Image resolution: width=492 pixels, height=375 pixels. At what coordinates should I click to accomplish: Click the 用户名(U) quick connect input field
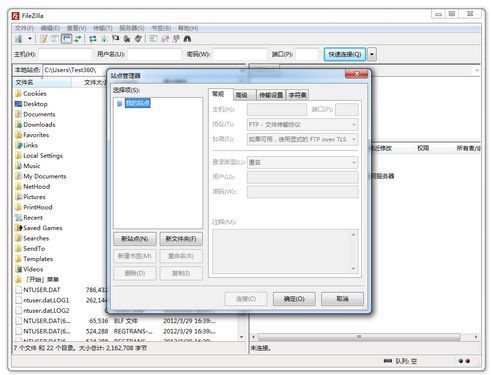click(154, 54)
